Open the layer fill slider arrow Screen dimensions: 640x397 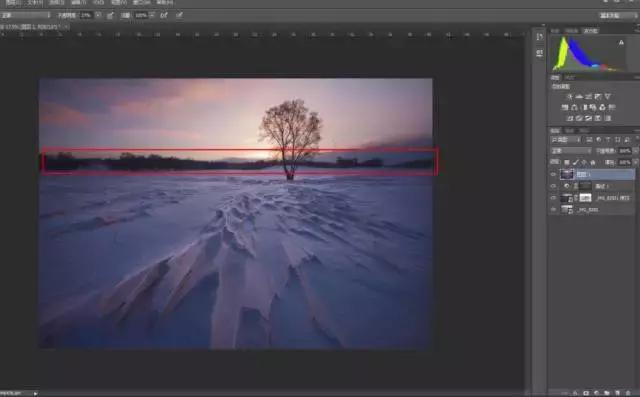point(636,162)
